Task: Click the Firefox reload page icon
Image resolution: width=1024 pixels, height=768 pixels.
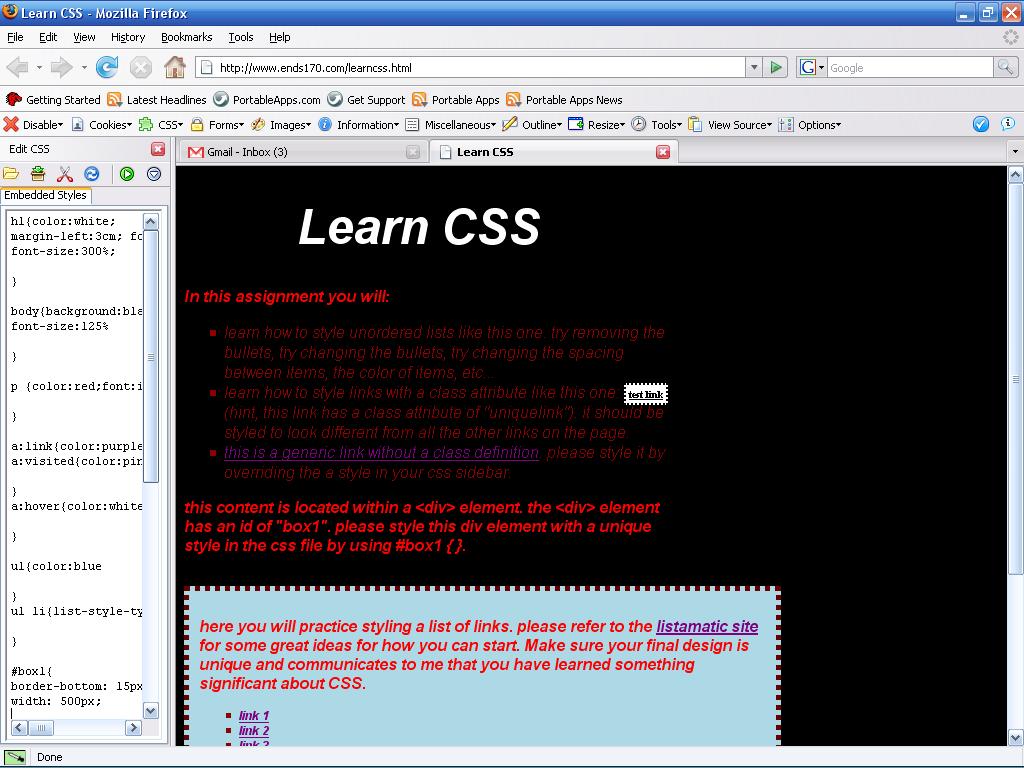Action: (107, 67)
